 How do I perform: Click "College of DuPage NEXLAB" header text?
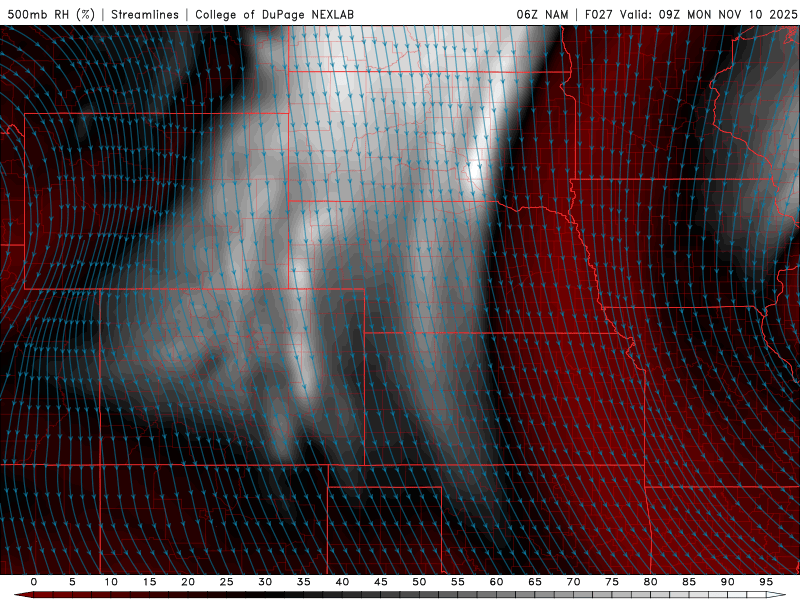274,14
